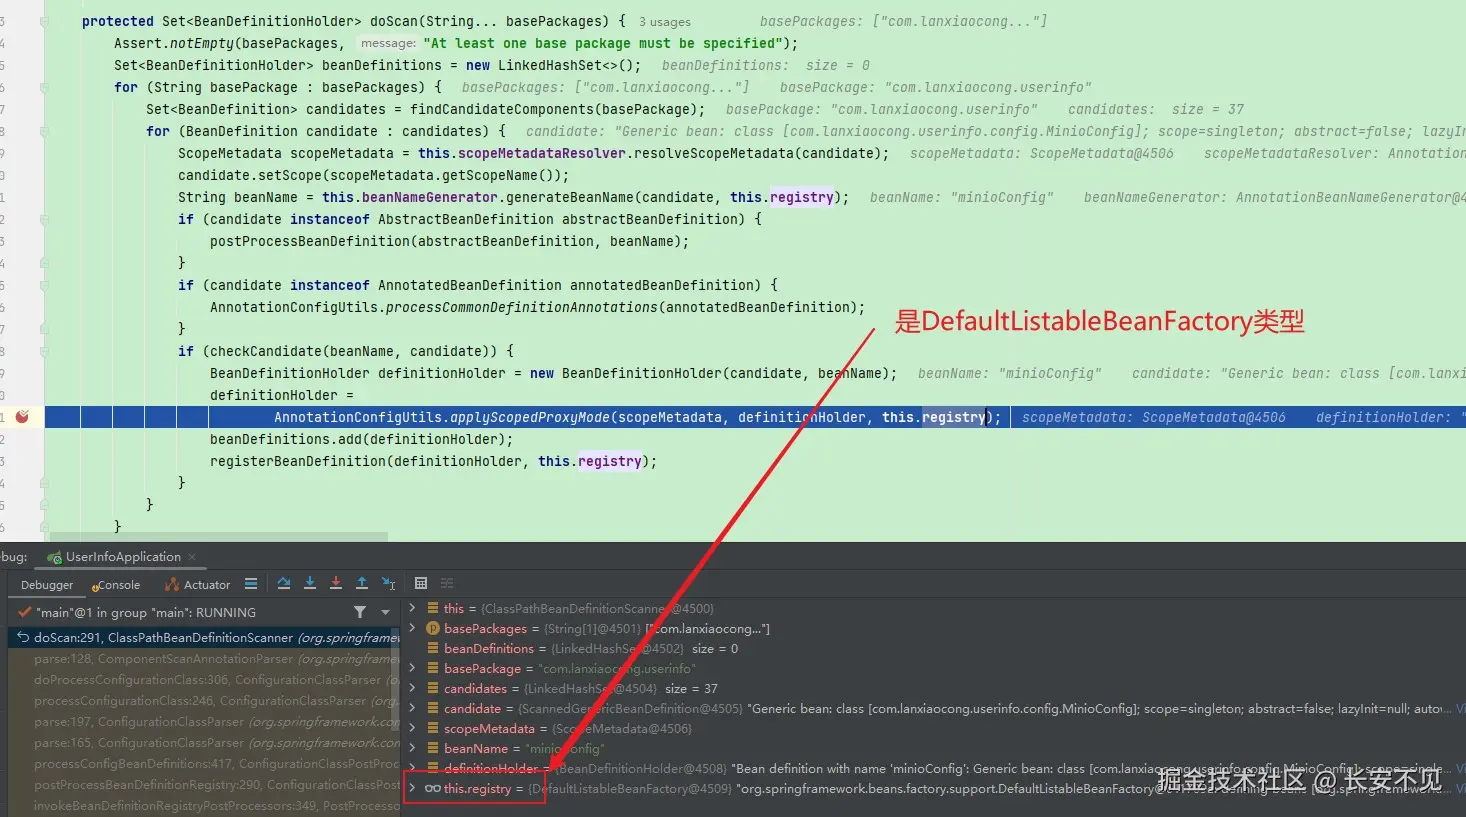Screen dimensions: 1466x817
Task: Collapse the AnnotatedBeanDefinition 'if' fold marker
Action: tap(44, 285)
